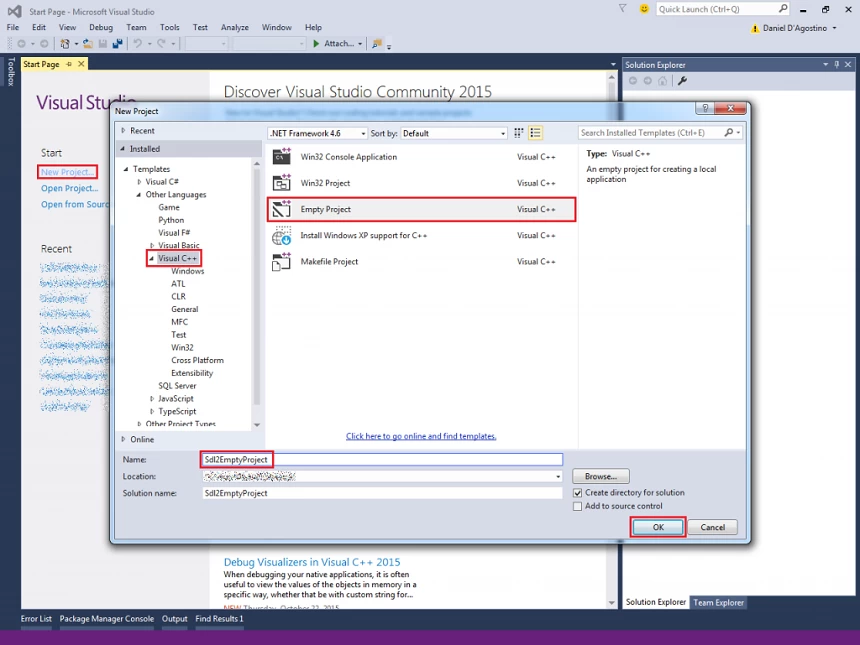The image size is (860, 645).
Task: Click the feedback smiley icon
Action: pos(644,9)
